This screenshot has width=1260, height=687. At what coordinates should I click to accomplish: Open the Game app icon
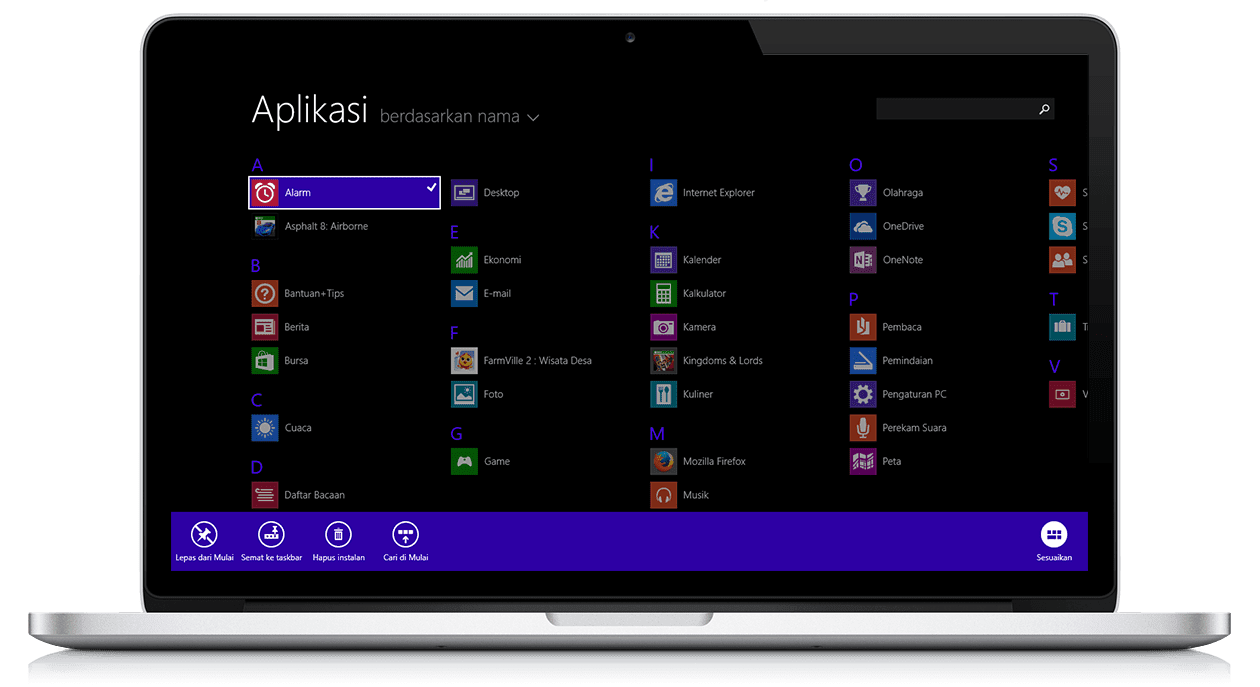pyautogui.click(x=464, y=461)
